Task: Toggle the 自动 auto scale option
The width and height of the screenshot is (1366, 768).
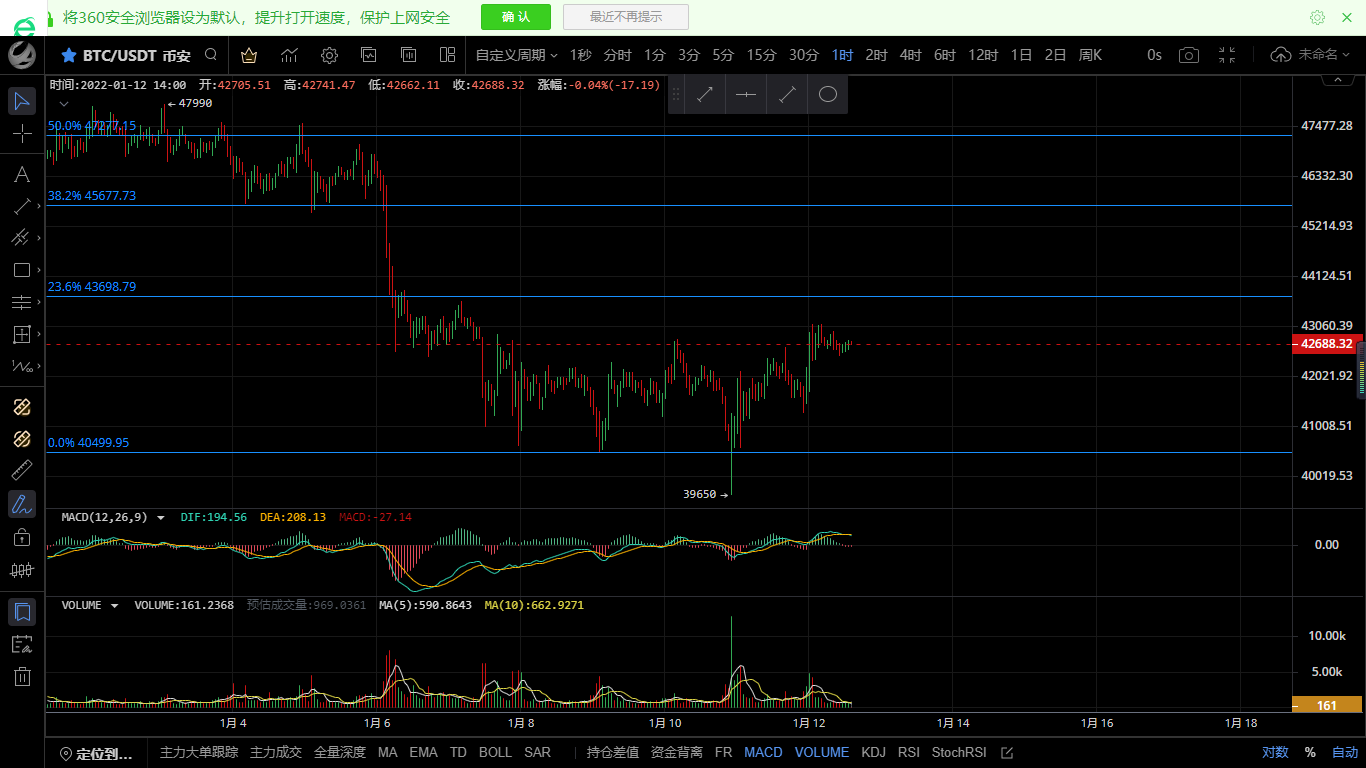Action: [1345, 752]
